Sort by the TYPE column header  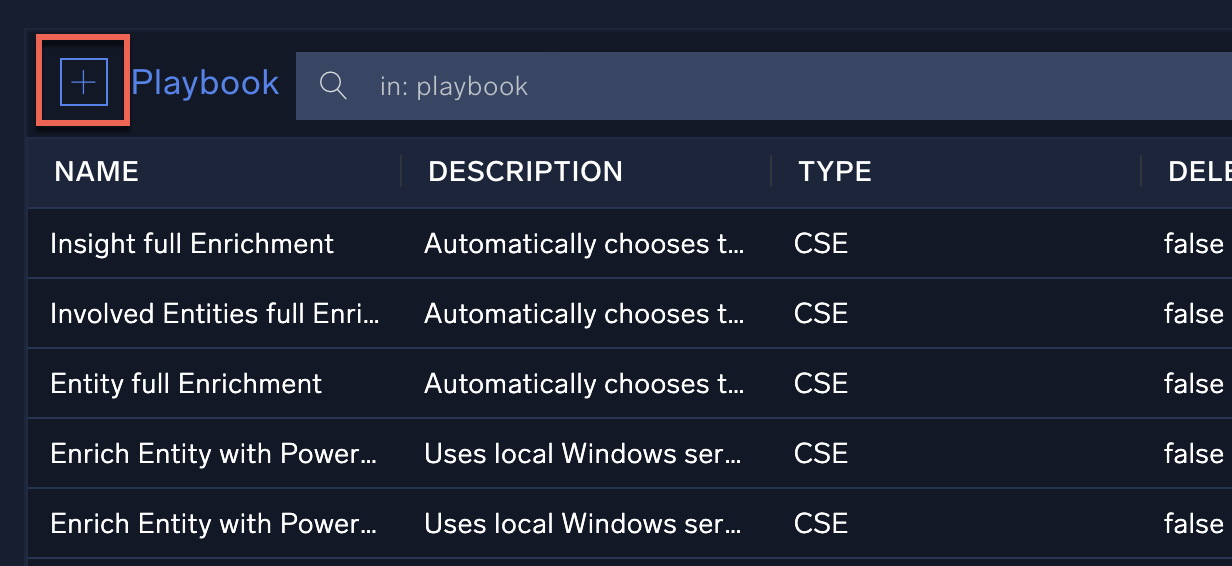pos(834,171)
